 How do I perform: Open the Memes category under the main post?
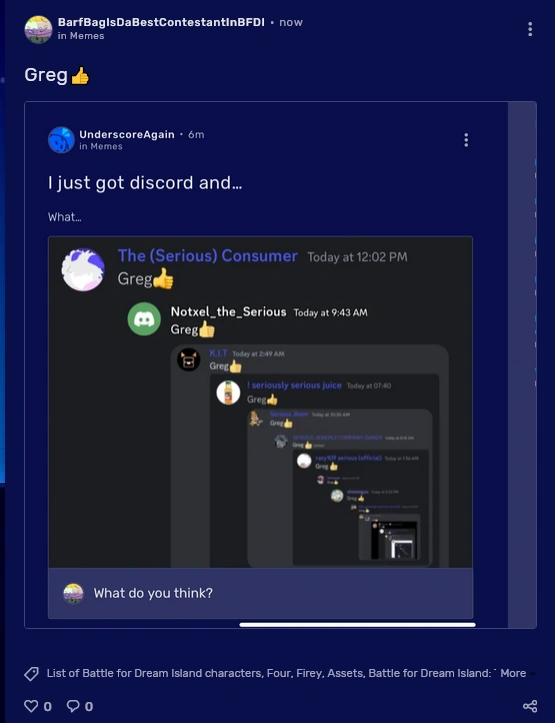click(x=87, y=36)
